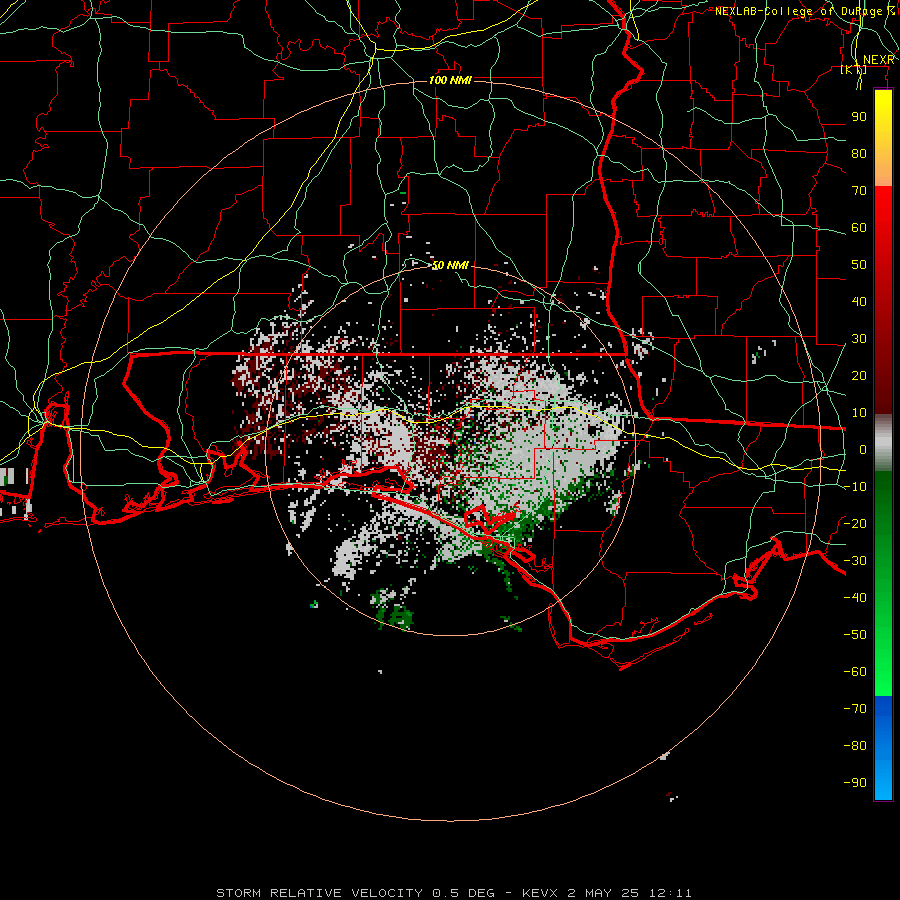Image resolution: width=900 pixels, height=900 pixels.
Task: Select the -70 value on velocity legend
Action: tap(855, 709)
